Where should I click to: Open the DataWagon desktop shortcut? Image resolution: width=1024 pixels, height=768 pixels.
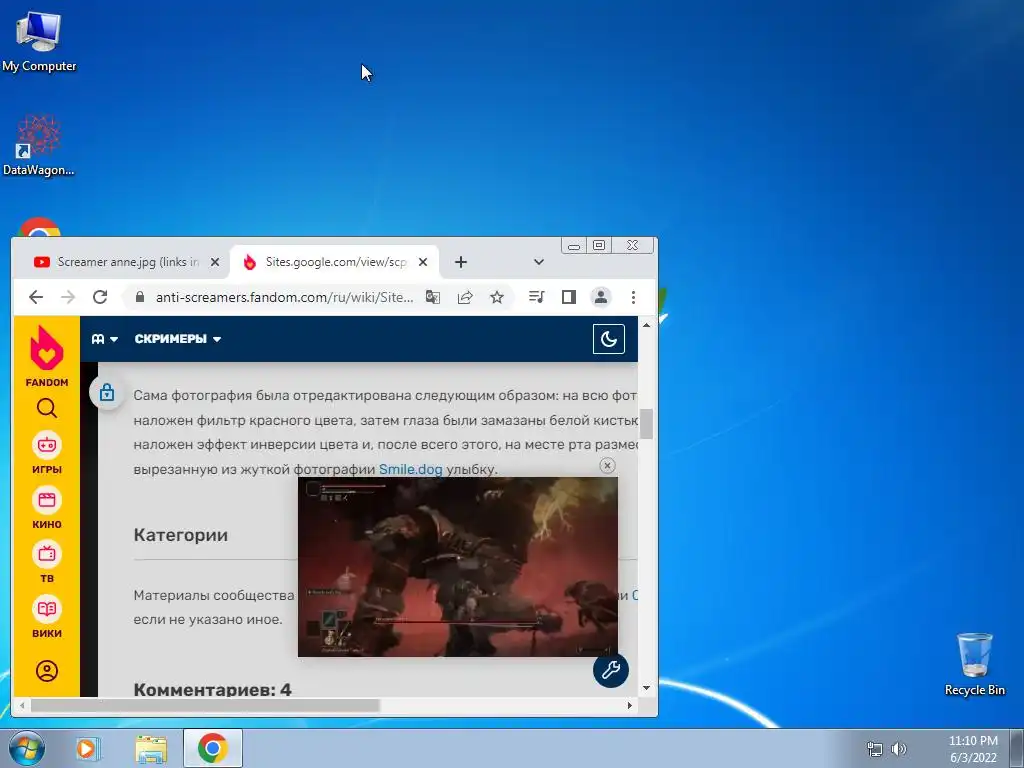tap(39, 145)
